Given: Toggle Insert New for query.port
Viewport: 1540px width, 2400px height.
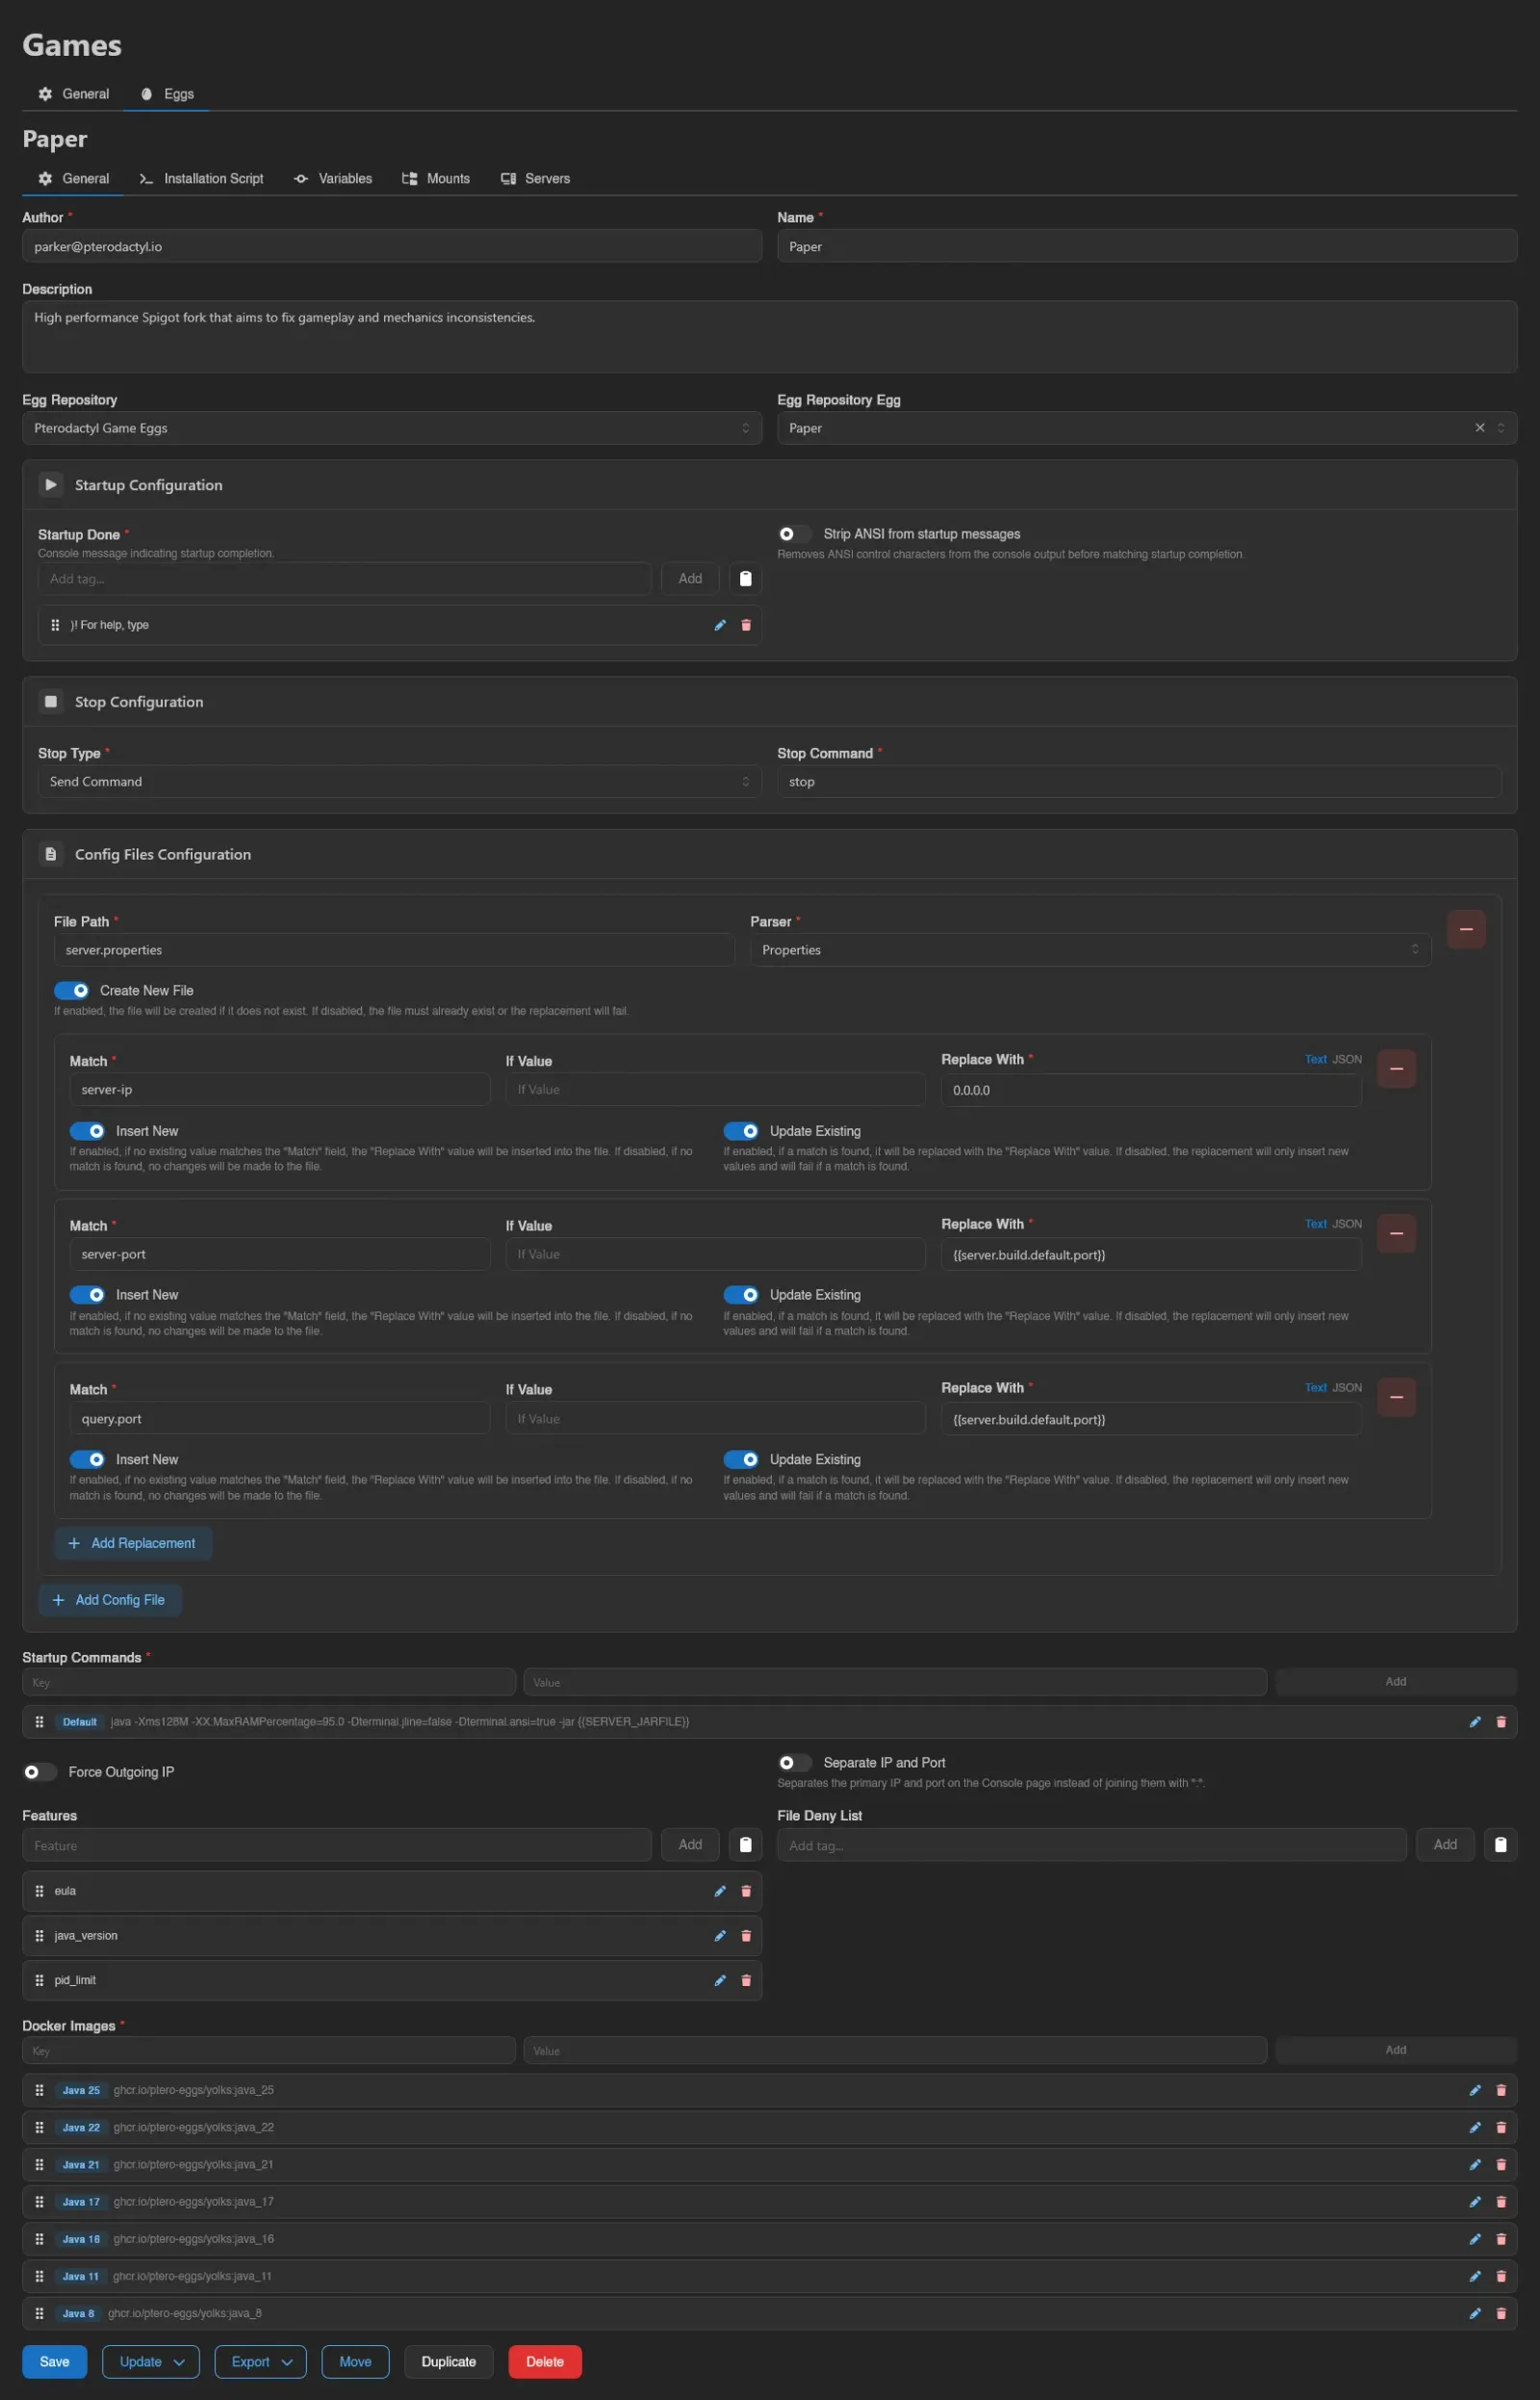Looking at the screenshot, I should (x=87, y=1459).
